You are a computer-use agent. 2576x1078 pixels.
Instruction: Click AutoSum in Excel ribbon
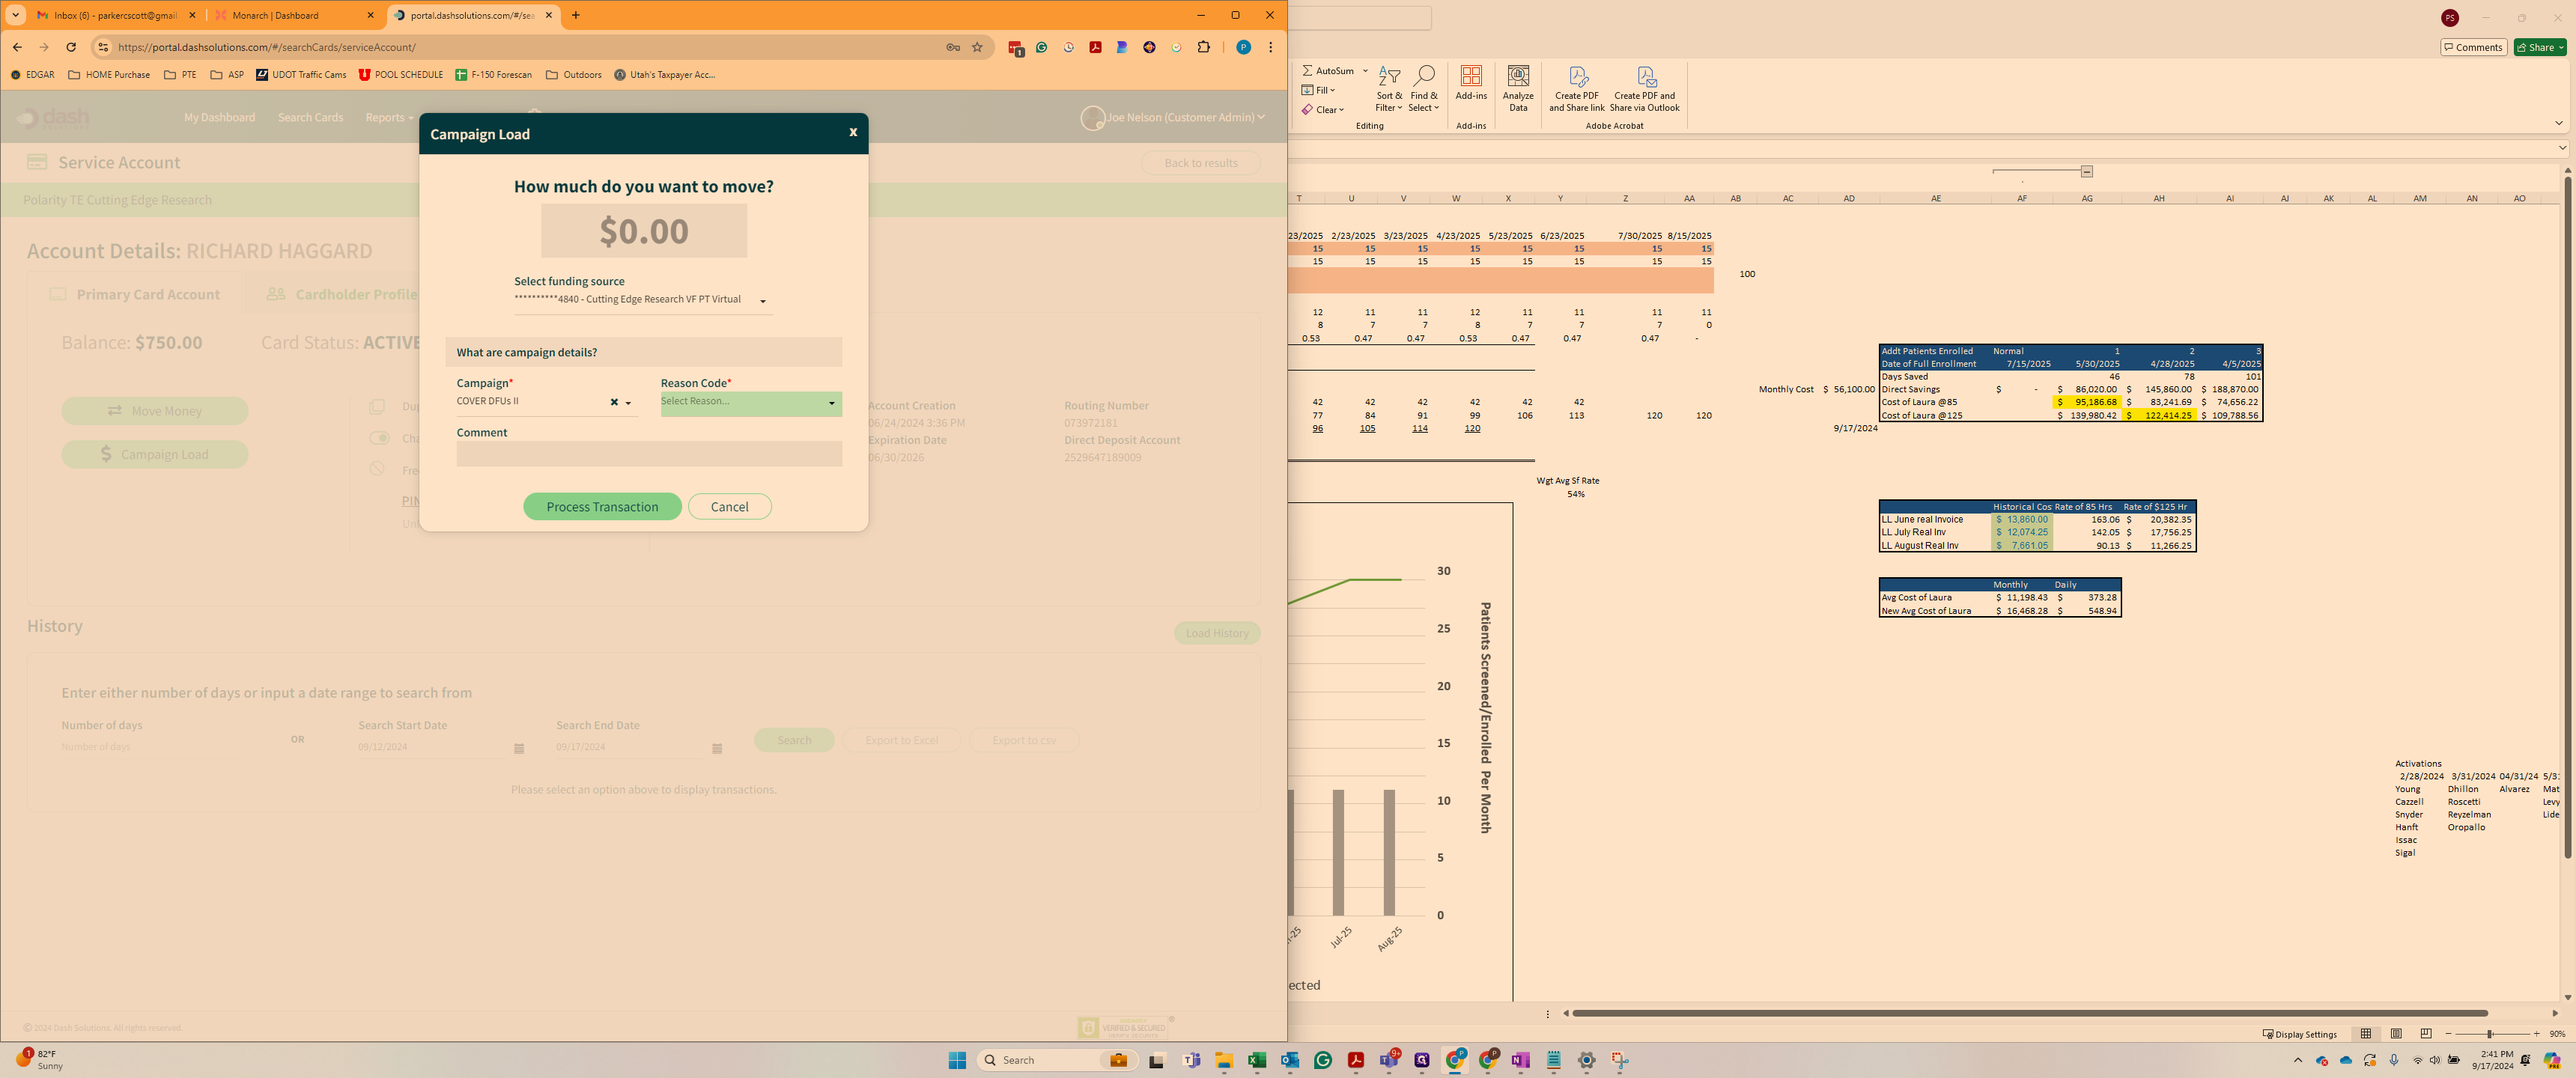coord(1328,71)
